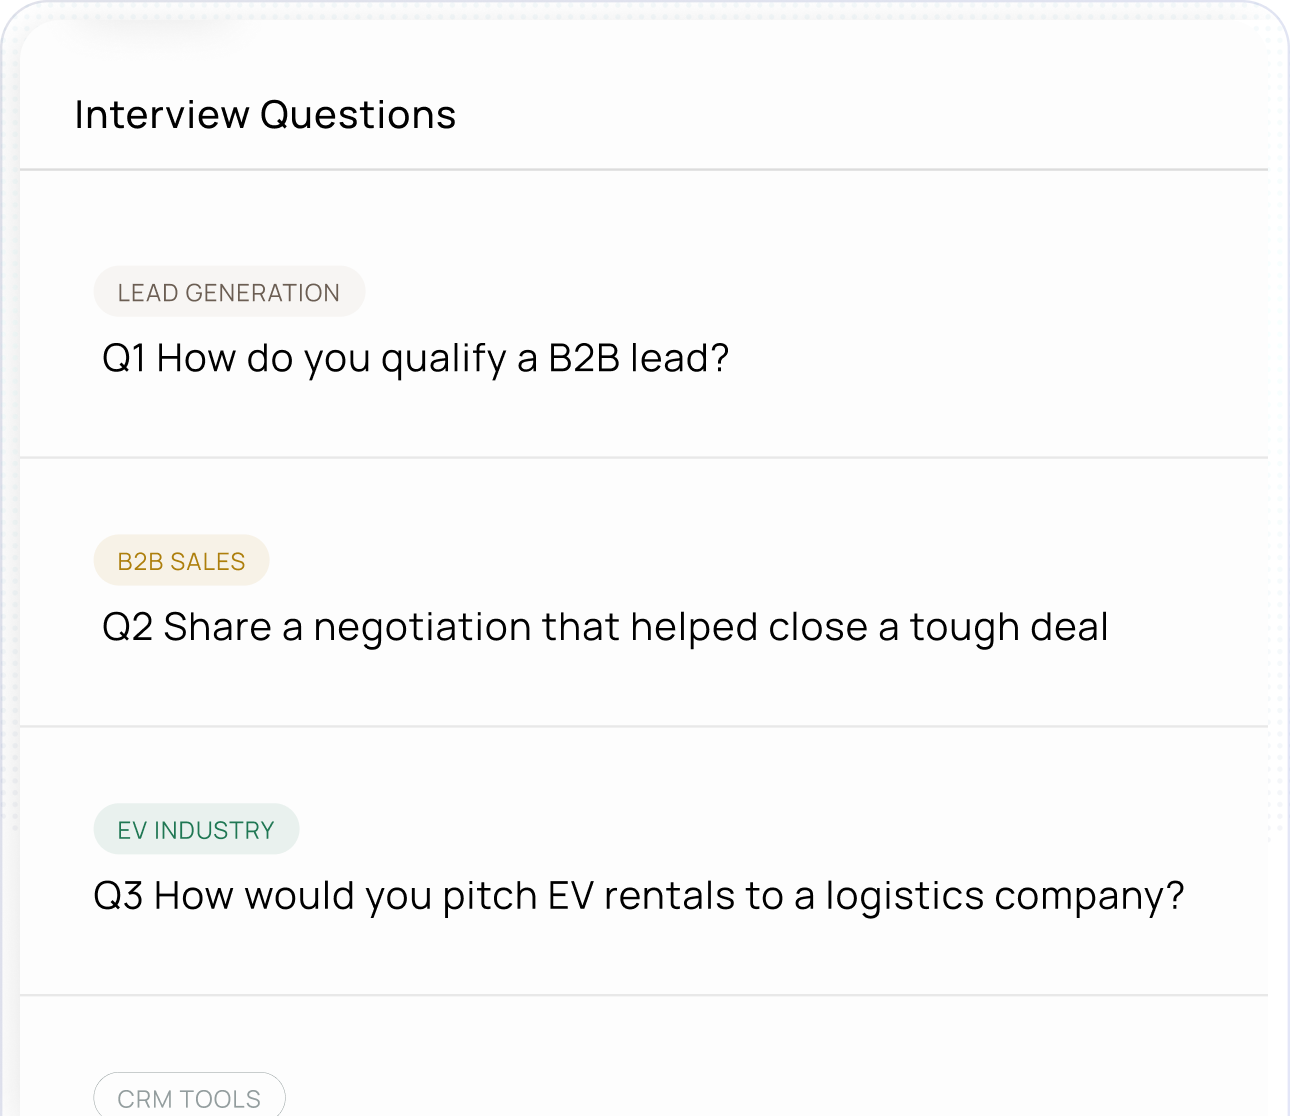Screen dimensions: 1290x1116
Task: Open question about qualifying a B2B lead
Action: (415, 358)
